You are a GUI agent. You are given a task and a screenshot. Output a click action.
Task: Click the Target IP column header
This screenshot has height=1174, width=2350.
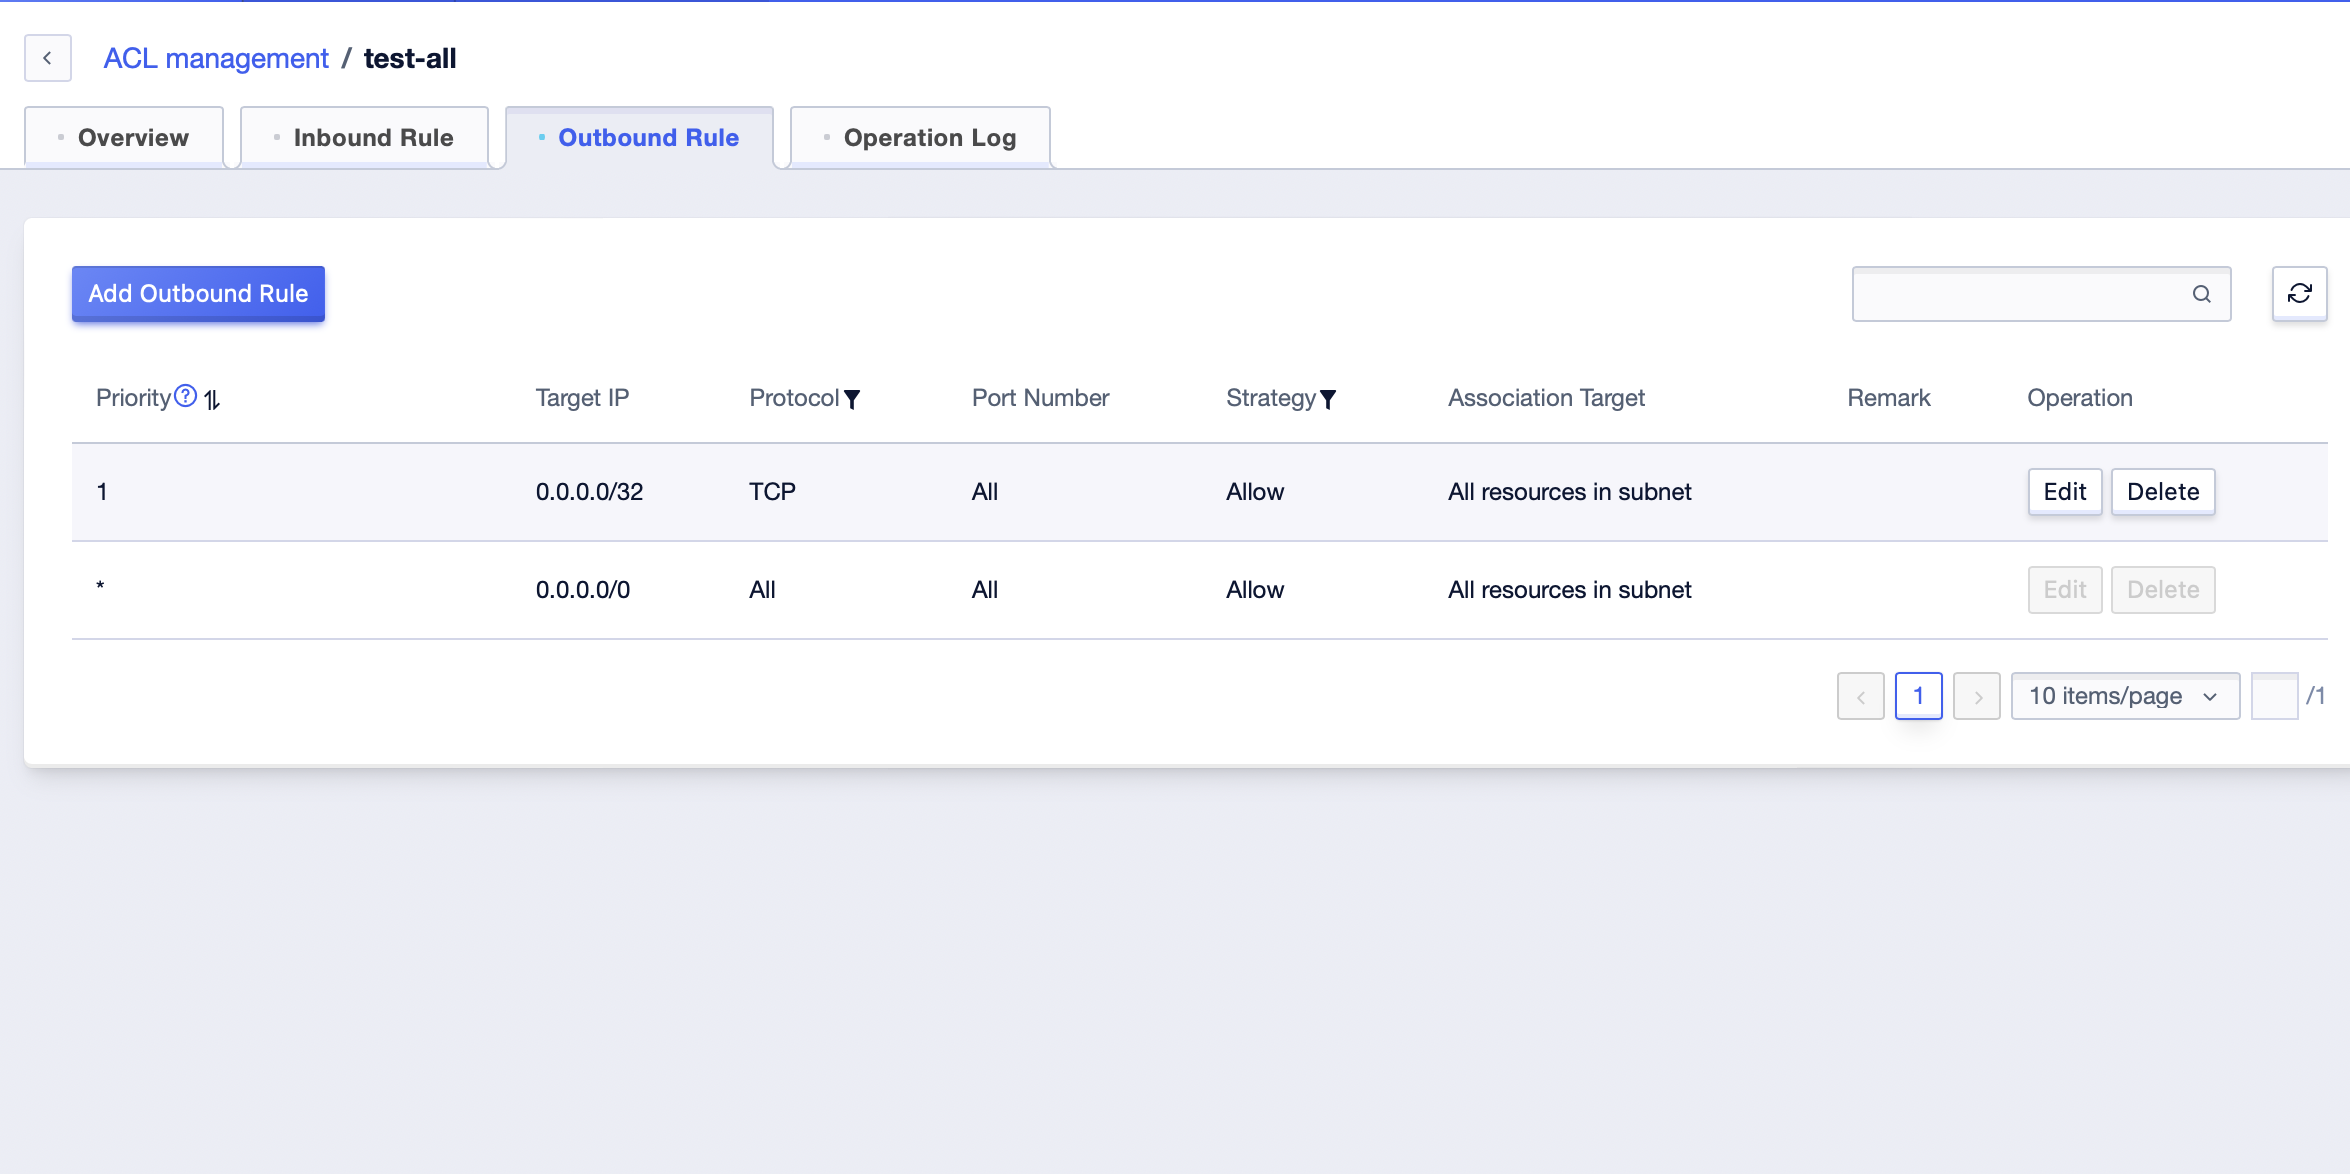click(x=582, y=397)
